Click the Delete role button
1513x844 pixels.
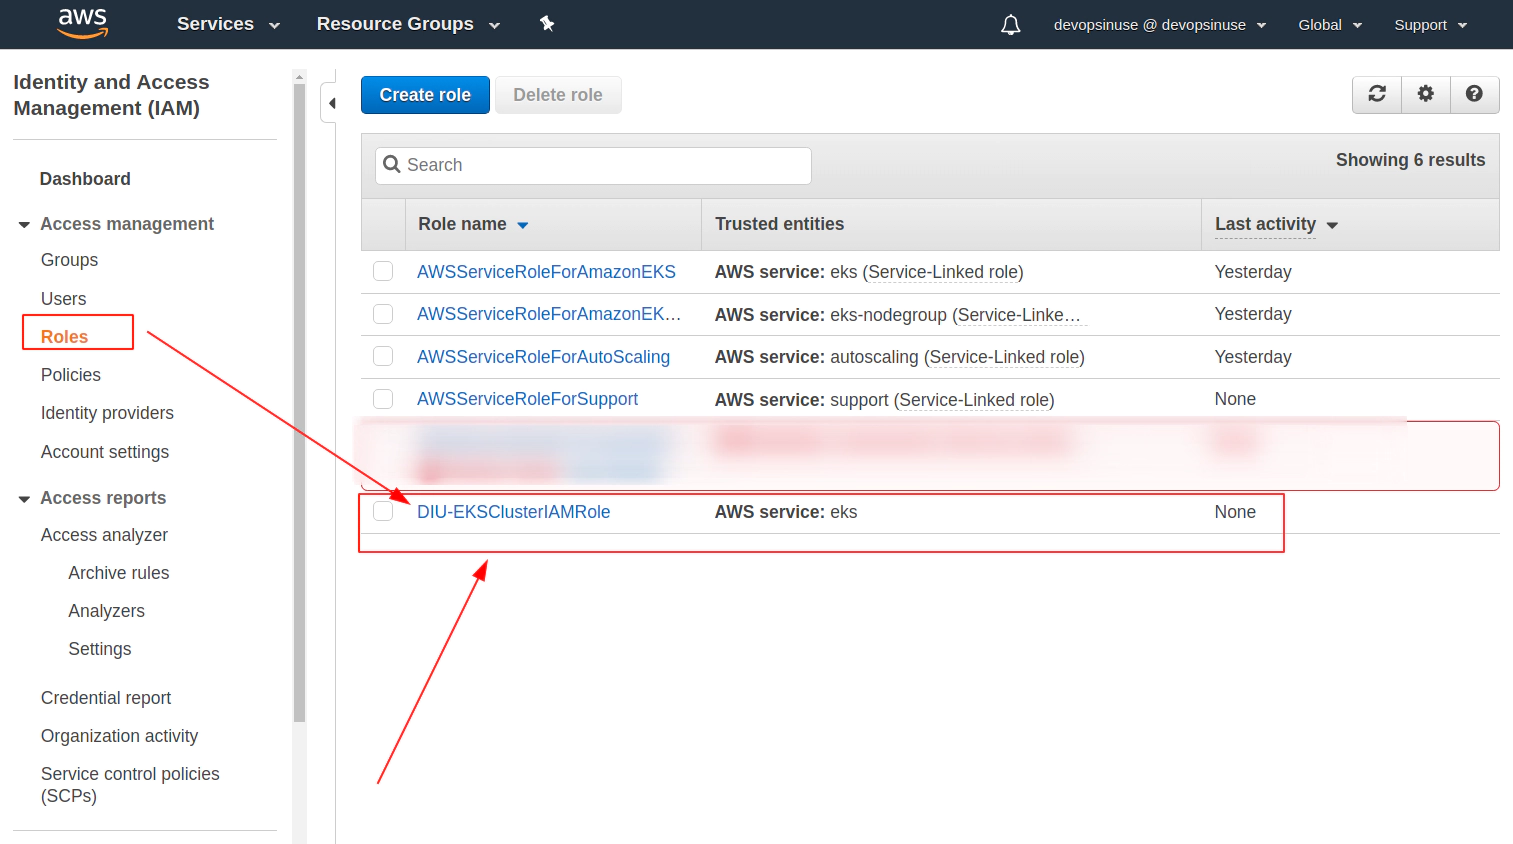click(558, 95)
